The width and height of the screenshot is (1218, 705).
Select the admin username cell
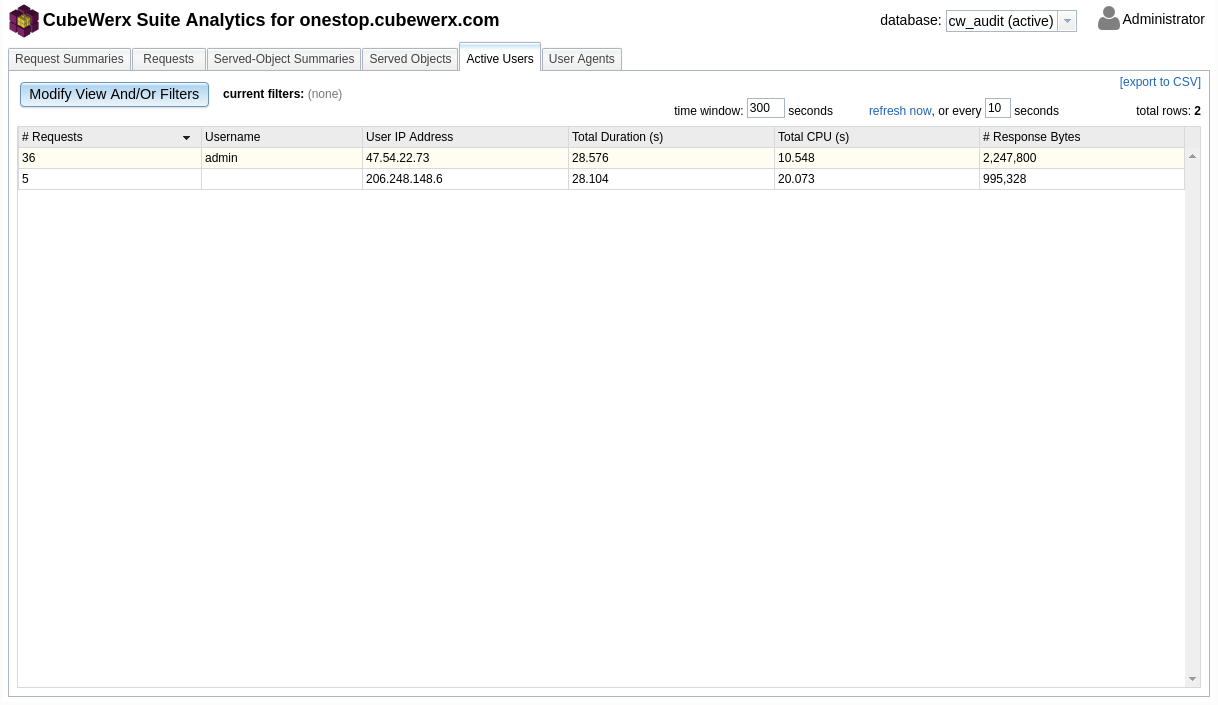coord(282,158)
